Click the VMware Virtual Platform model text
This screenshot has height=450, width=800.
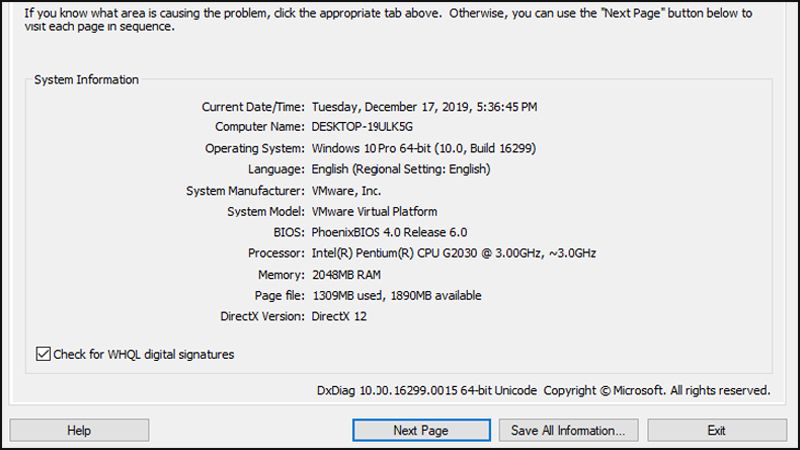pyautogui.click(x=374, y=211)
